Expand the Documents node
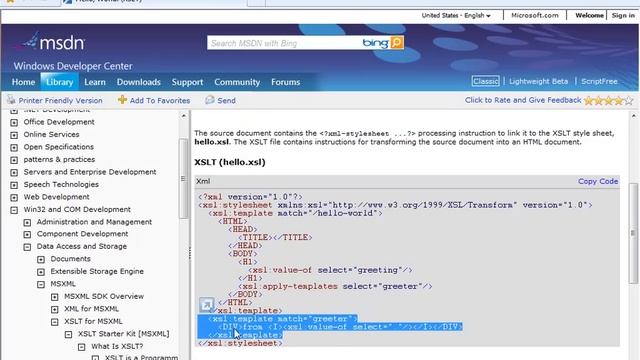 tap(41, 260)
